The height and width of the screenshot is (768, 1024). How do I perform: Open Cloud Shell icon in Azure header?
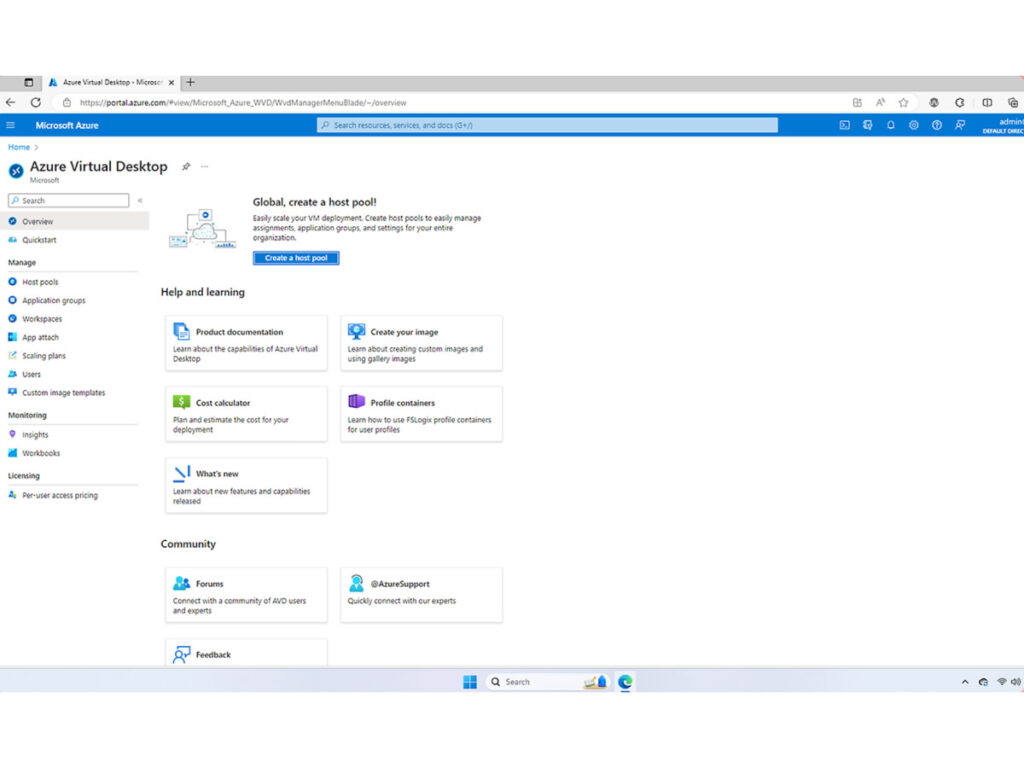click(x=844, y=125)
